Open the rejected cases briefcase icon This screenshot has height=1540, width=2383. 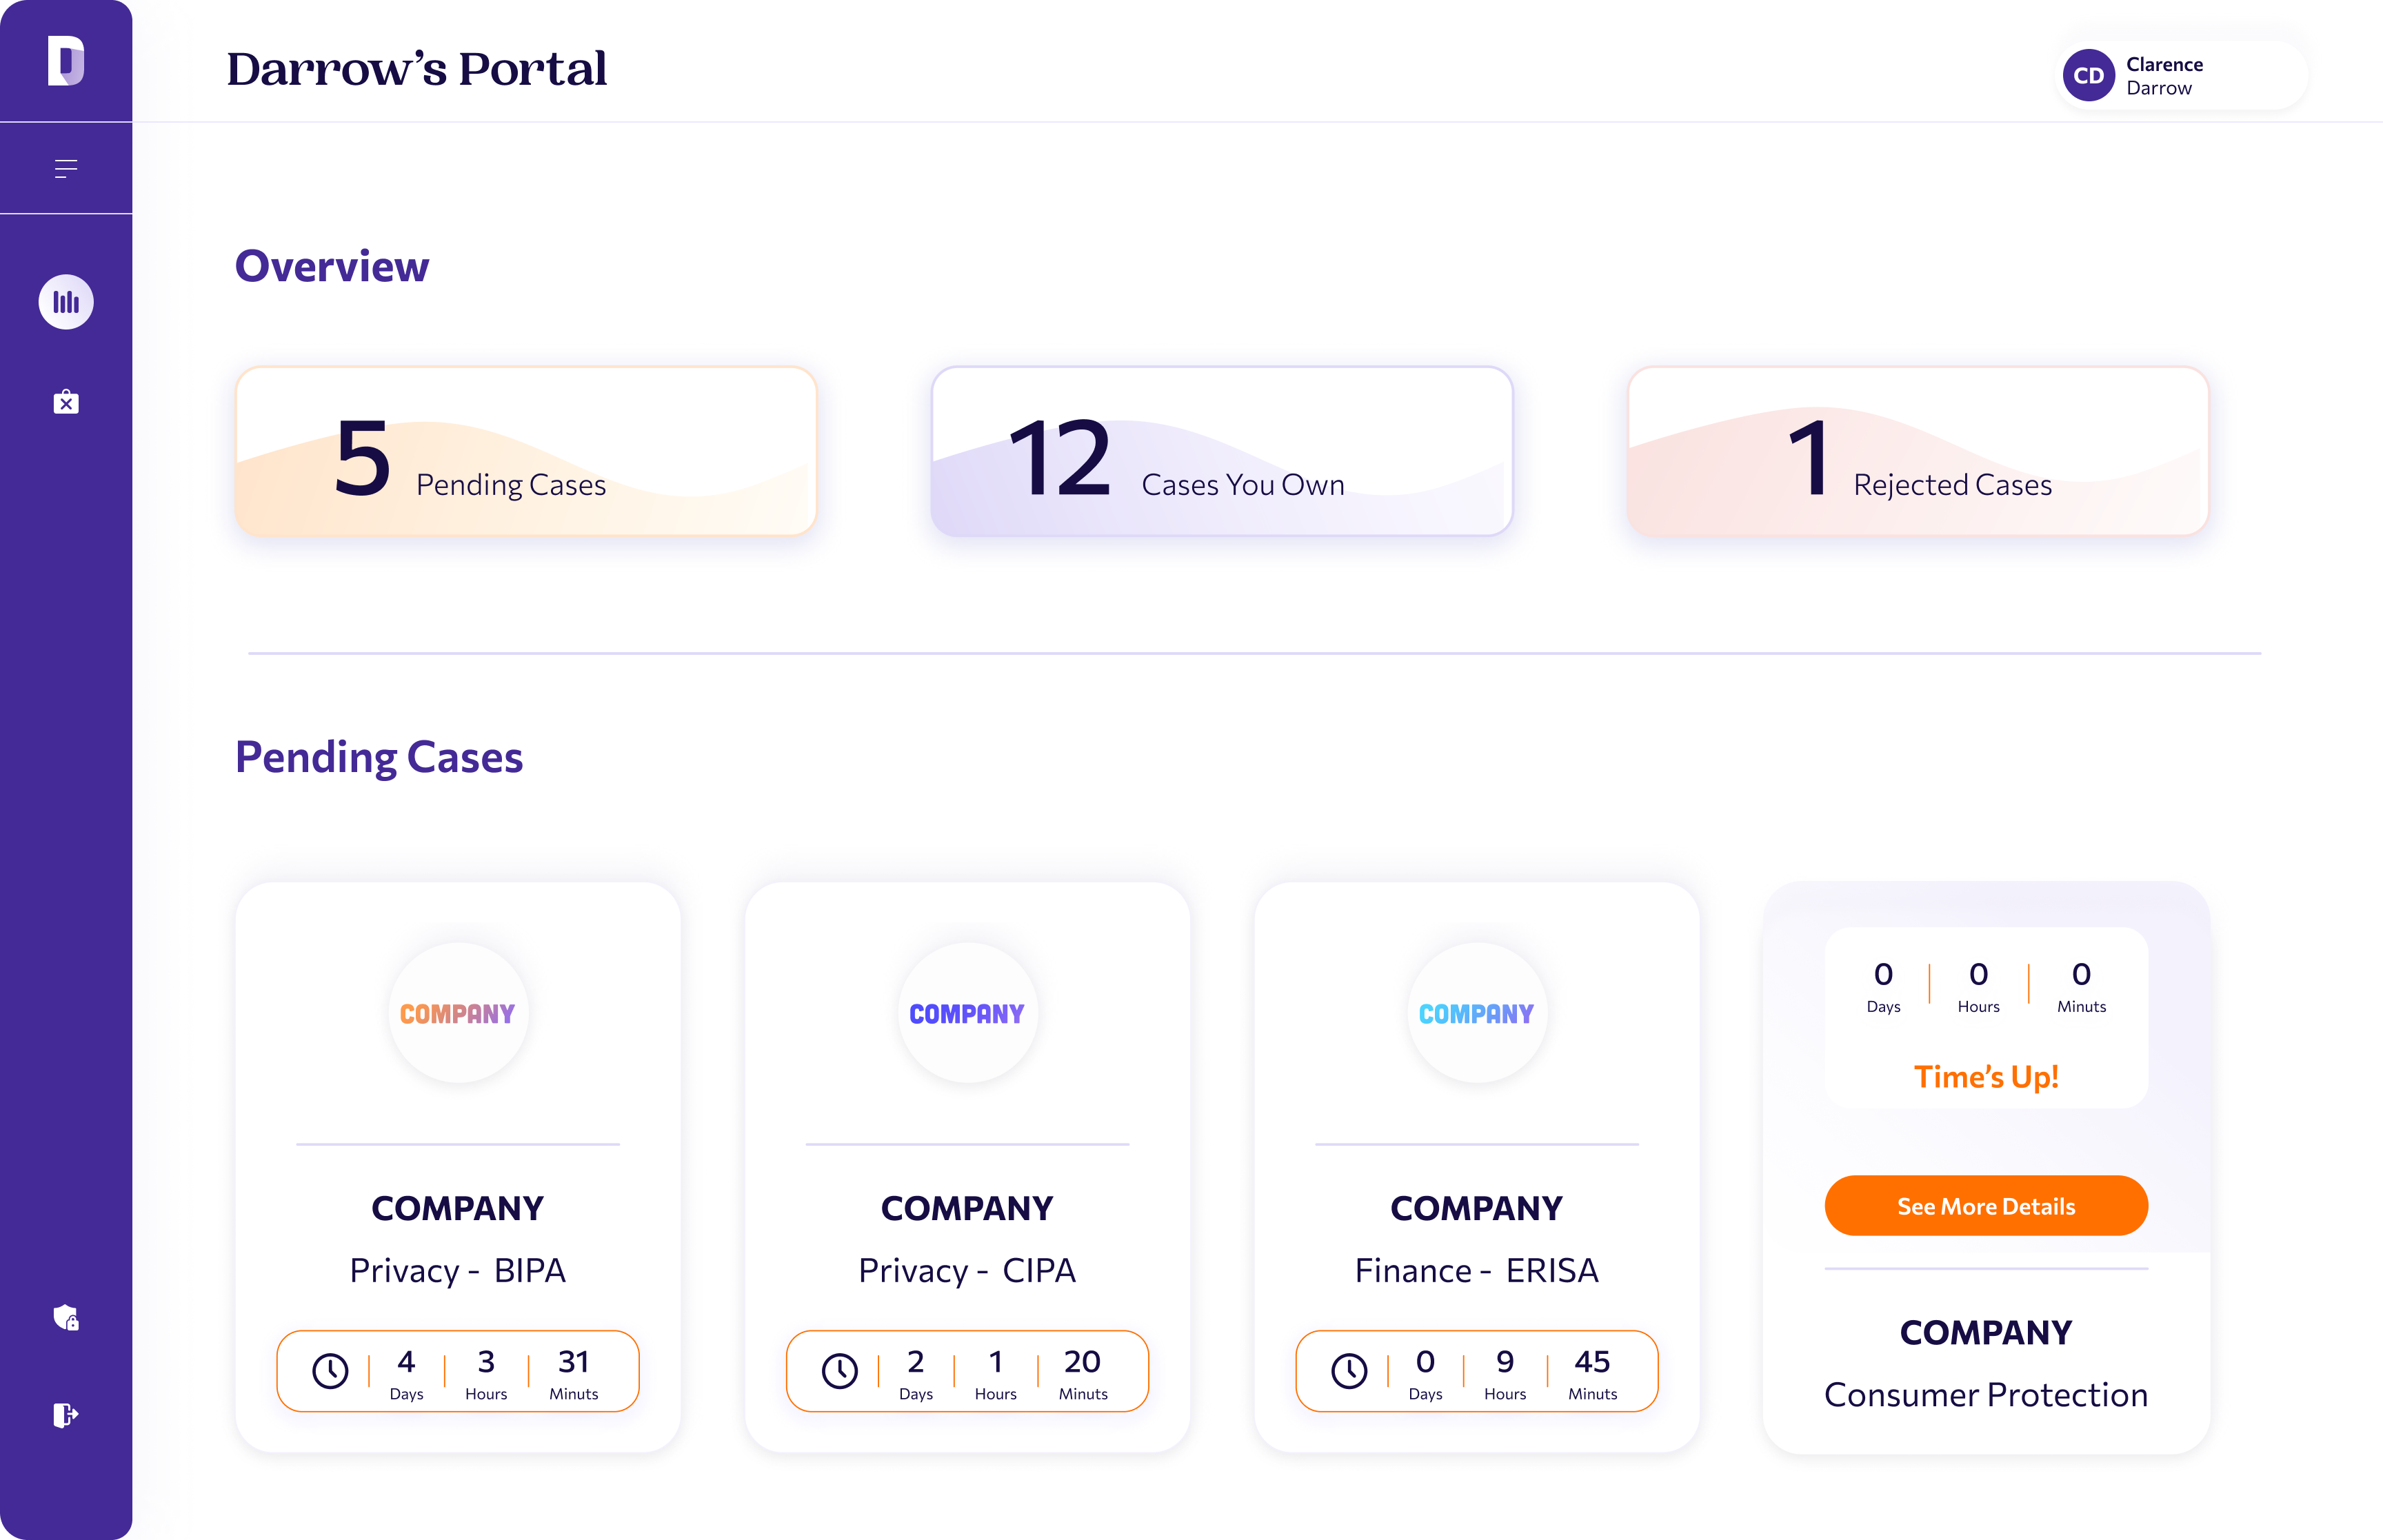[x=66, y=402]
